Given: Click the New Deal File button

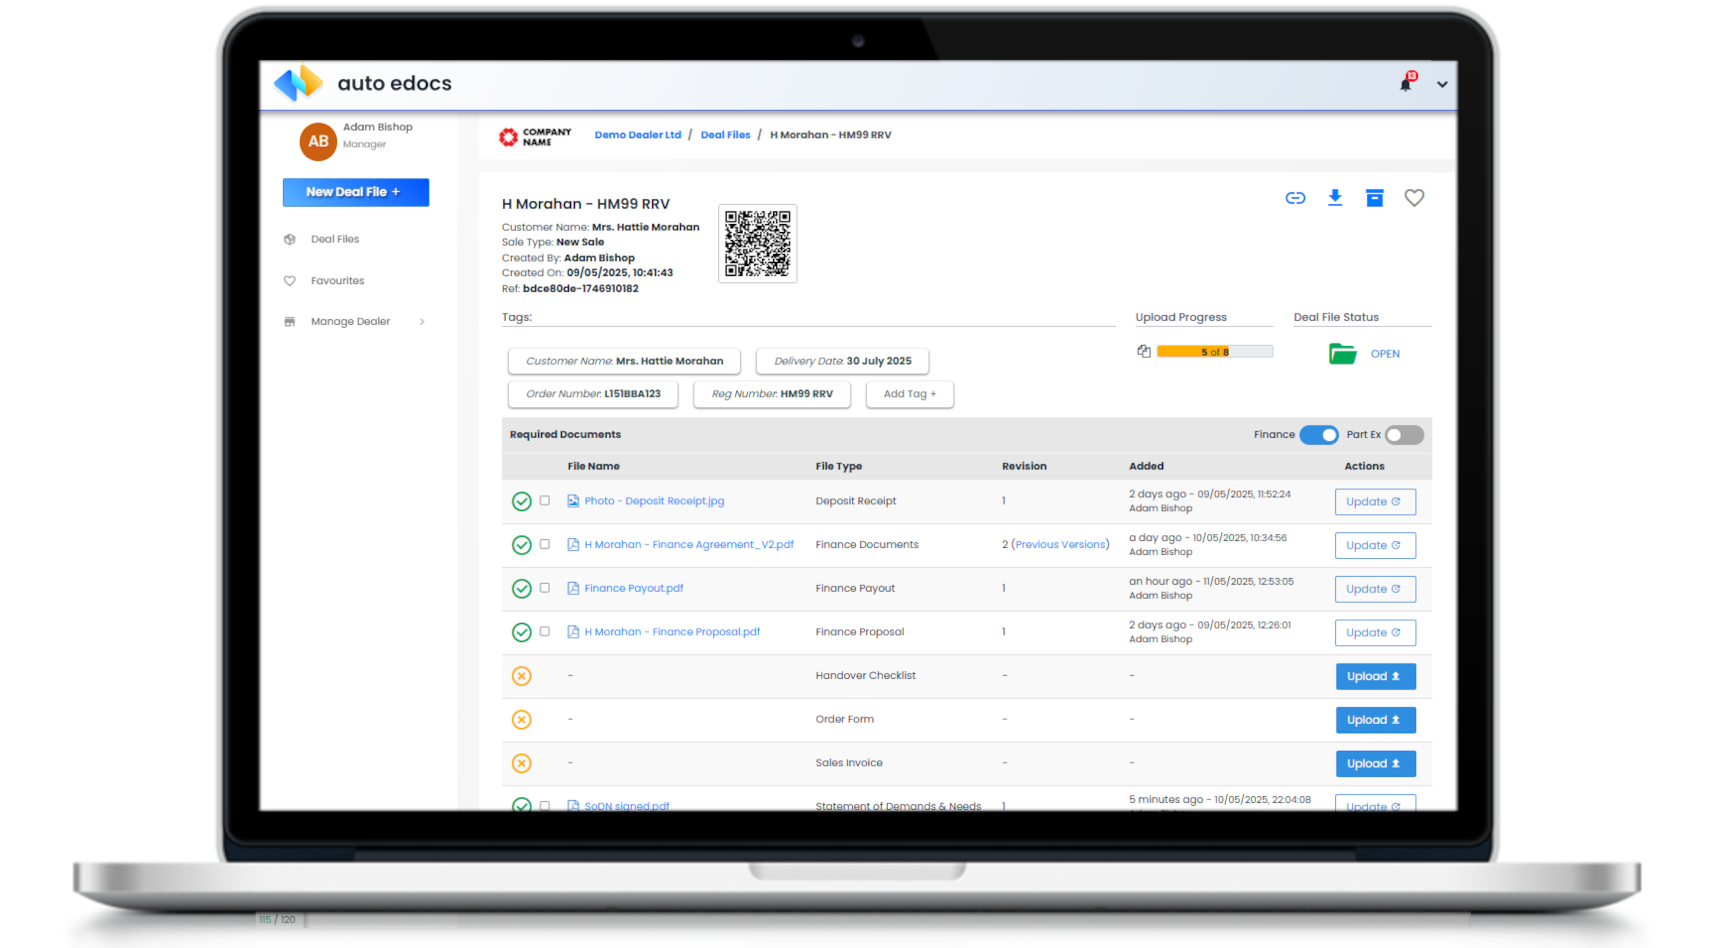Looking at the screenshot, I should click(x=355, y=192).
